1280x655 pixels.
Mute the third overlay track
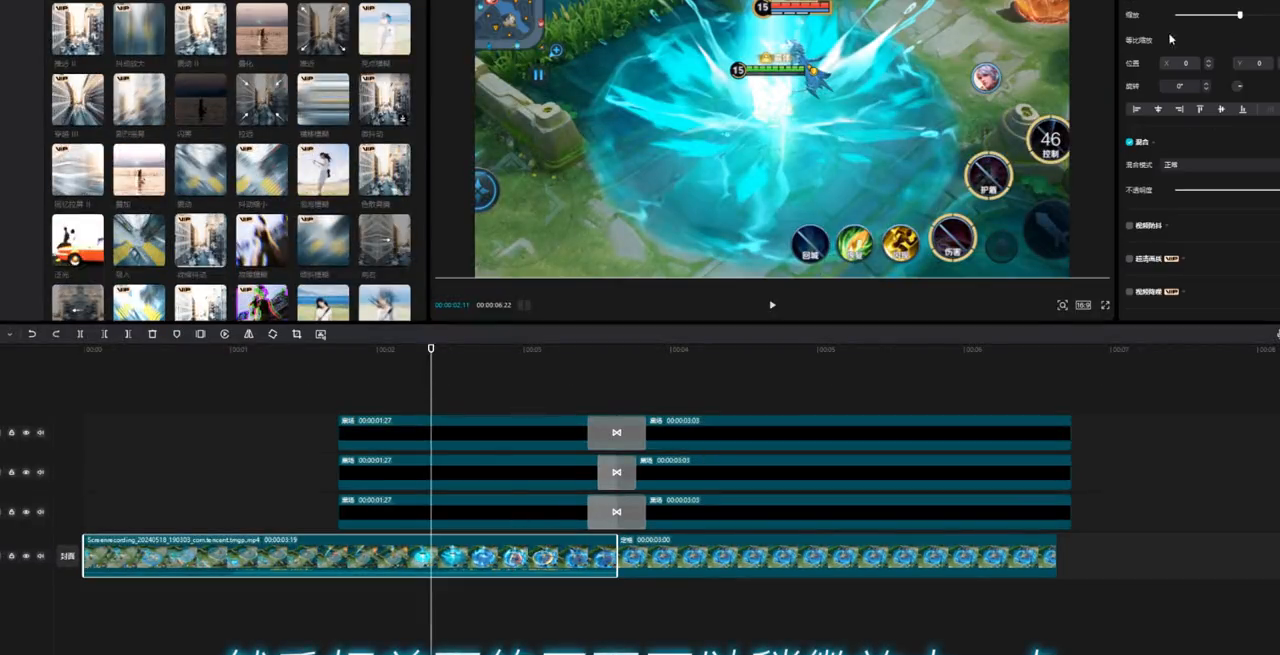point(41,512)
